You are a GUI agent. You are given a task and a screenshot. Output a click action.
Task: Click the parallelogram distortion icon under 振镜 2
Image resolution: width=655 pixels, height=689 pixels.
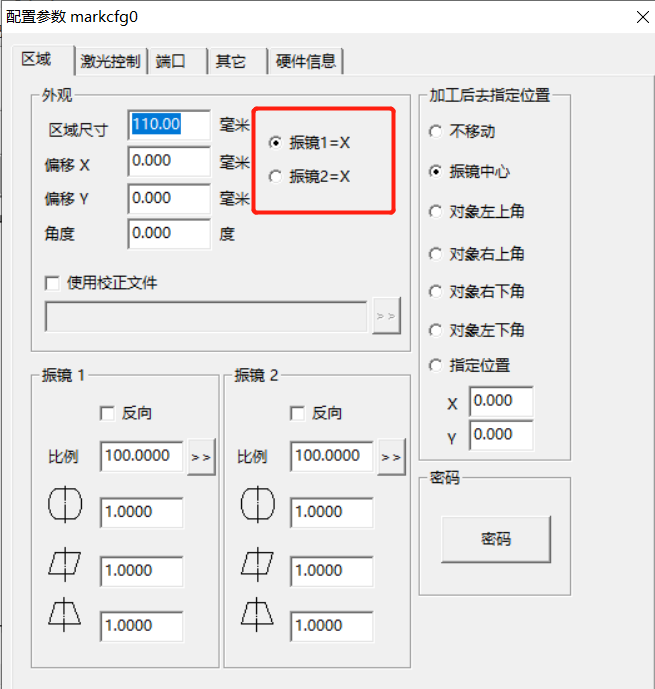pyautogui.click(x=258, y=567)
